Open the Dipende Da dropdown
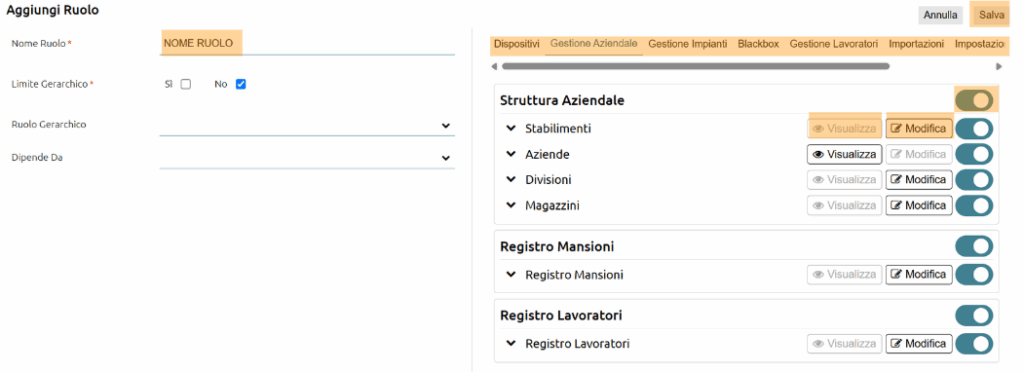Viewport: 1024px width, 372px height. coord(307,158)
